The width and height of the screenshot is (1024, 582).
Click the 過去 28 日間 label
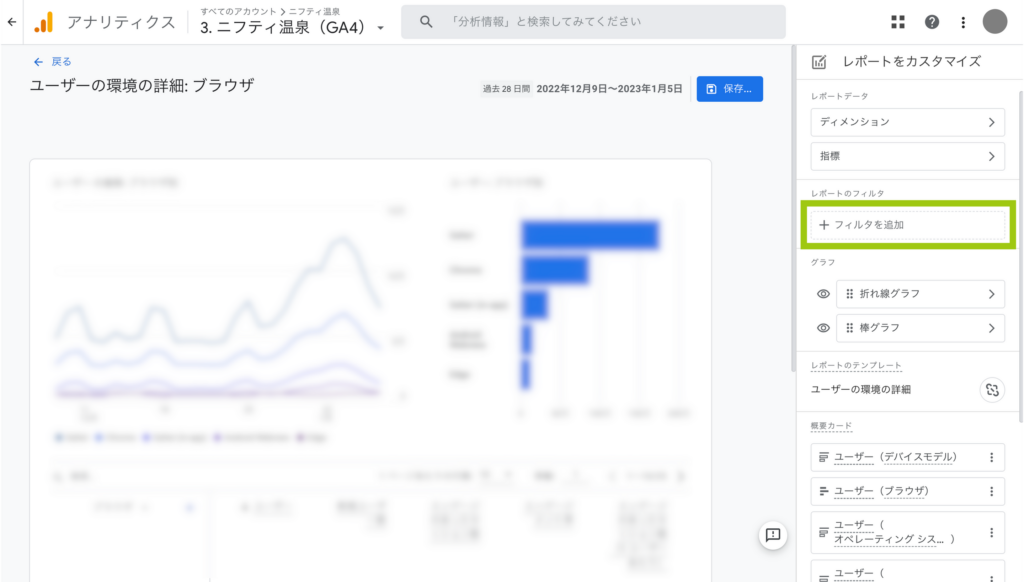coord(506,89)
